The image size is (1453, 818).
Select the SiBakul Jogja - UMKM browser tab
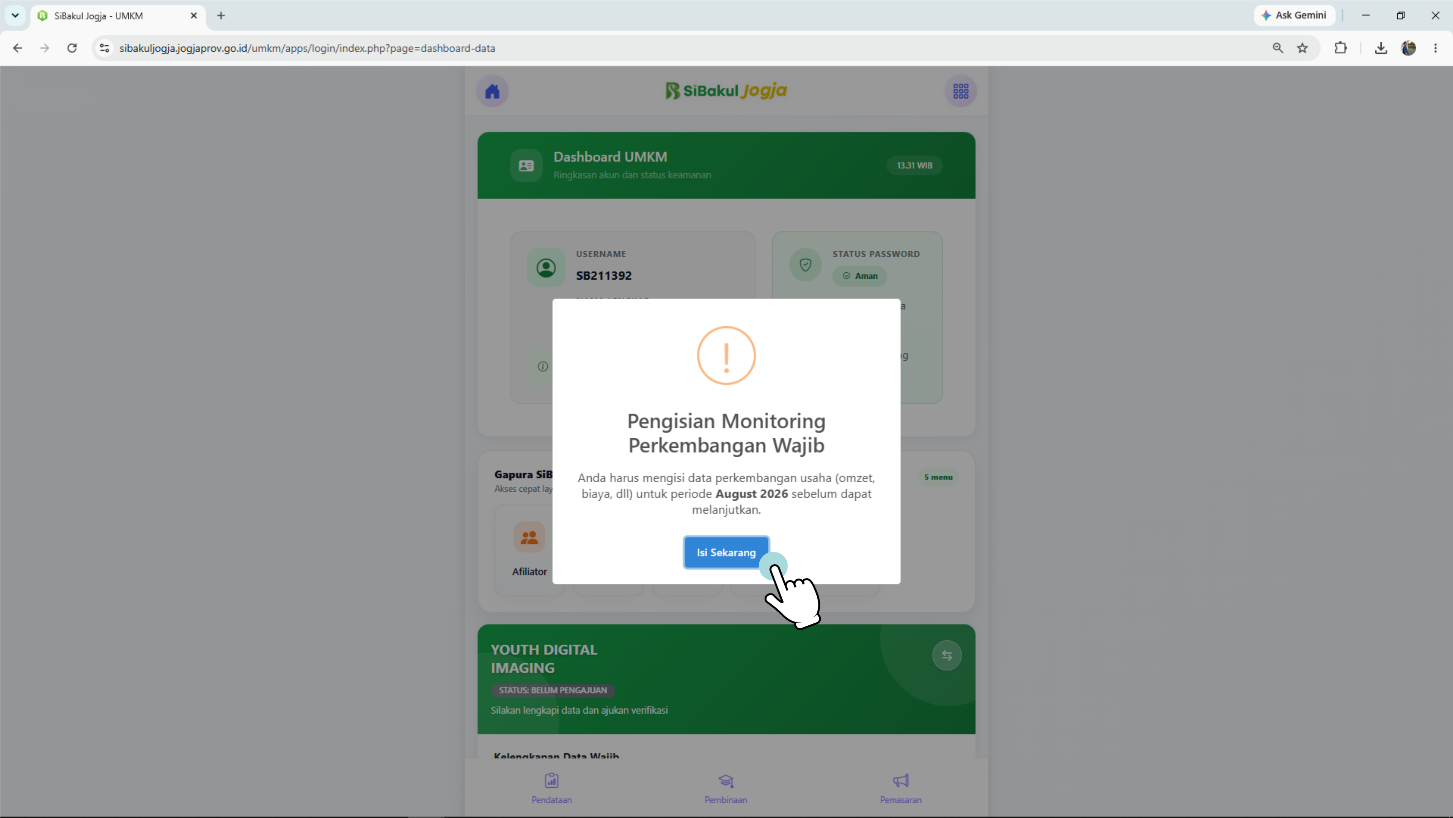coord(118,16)
